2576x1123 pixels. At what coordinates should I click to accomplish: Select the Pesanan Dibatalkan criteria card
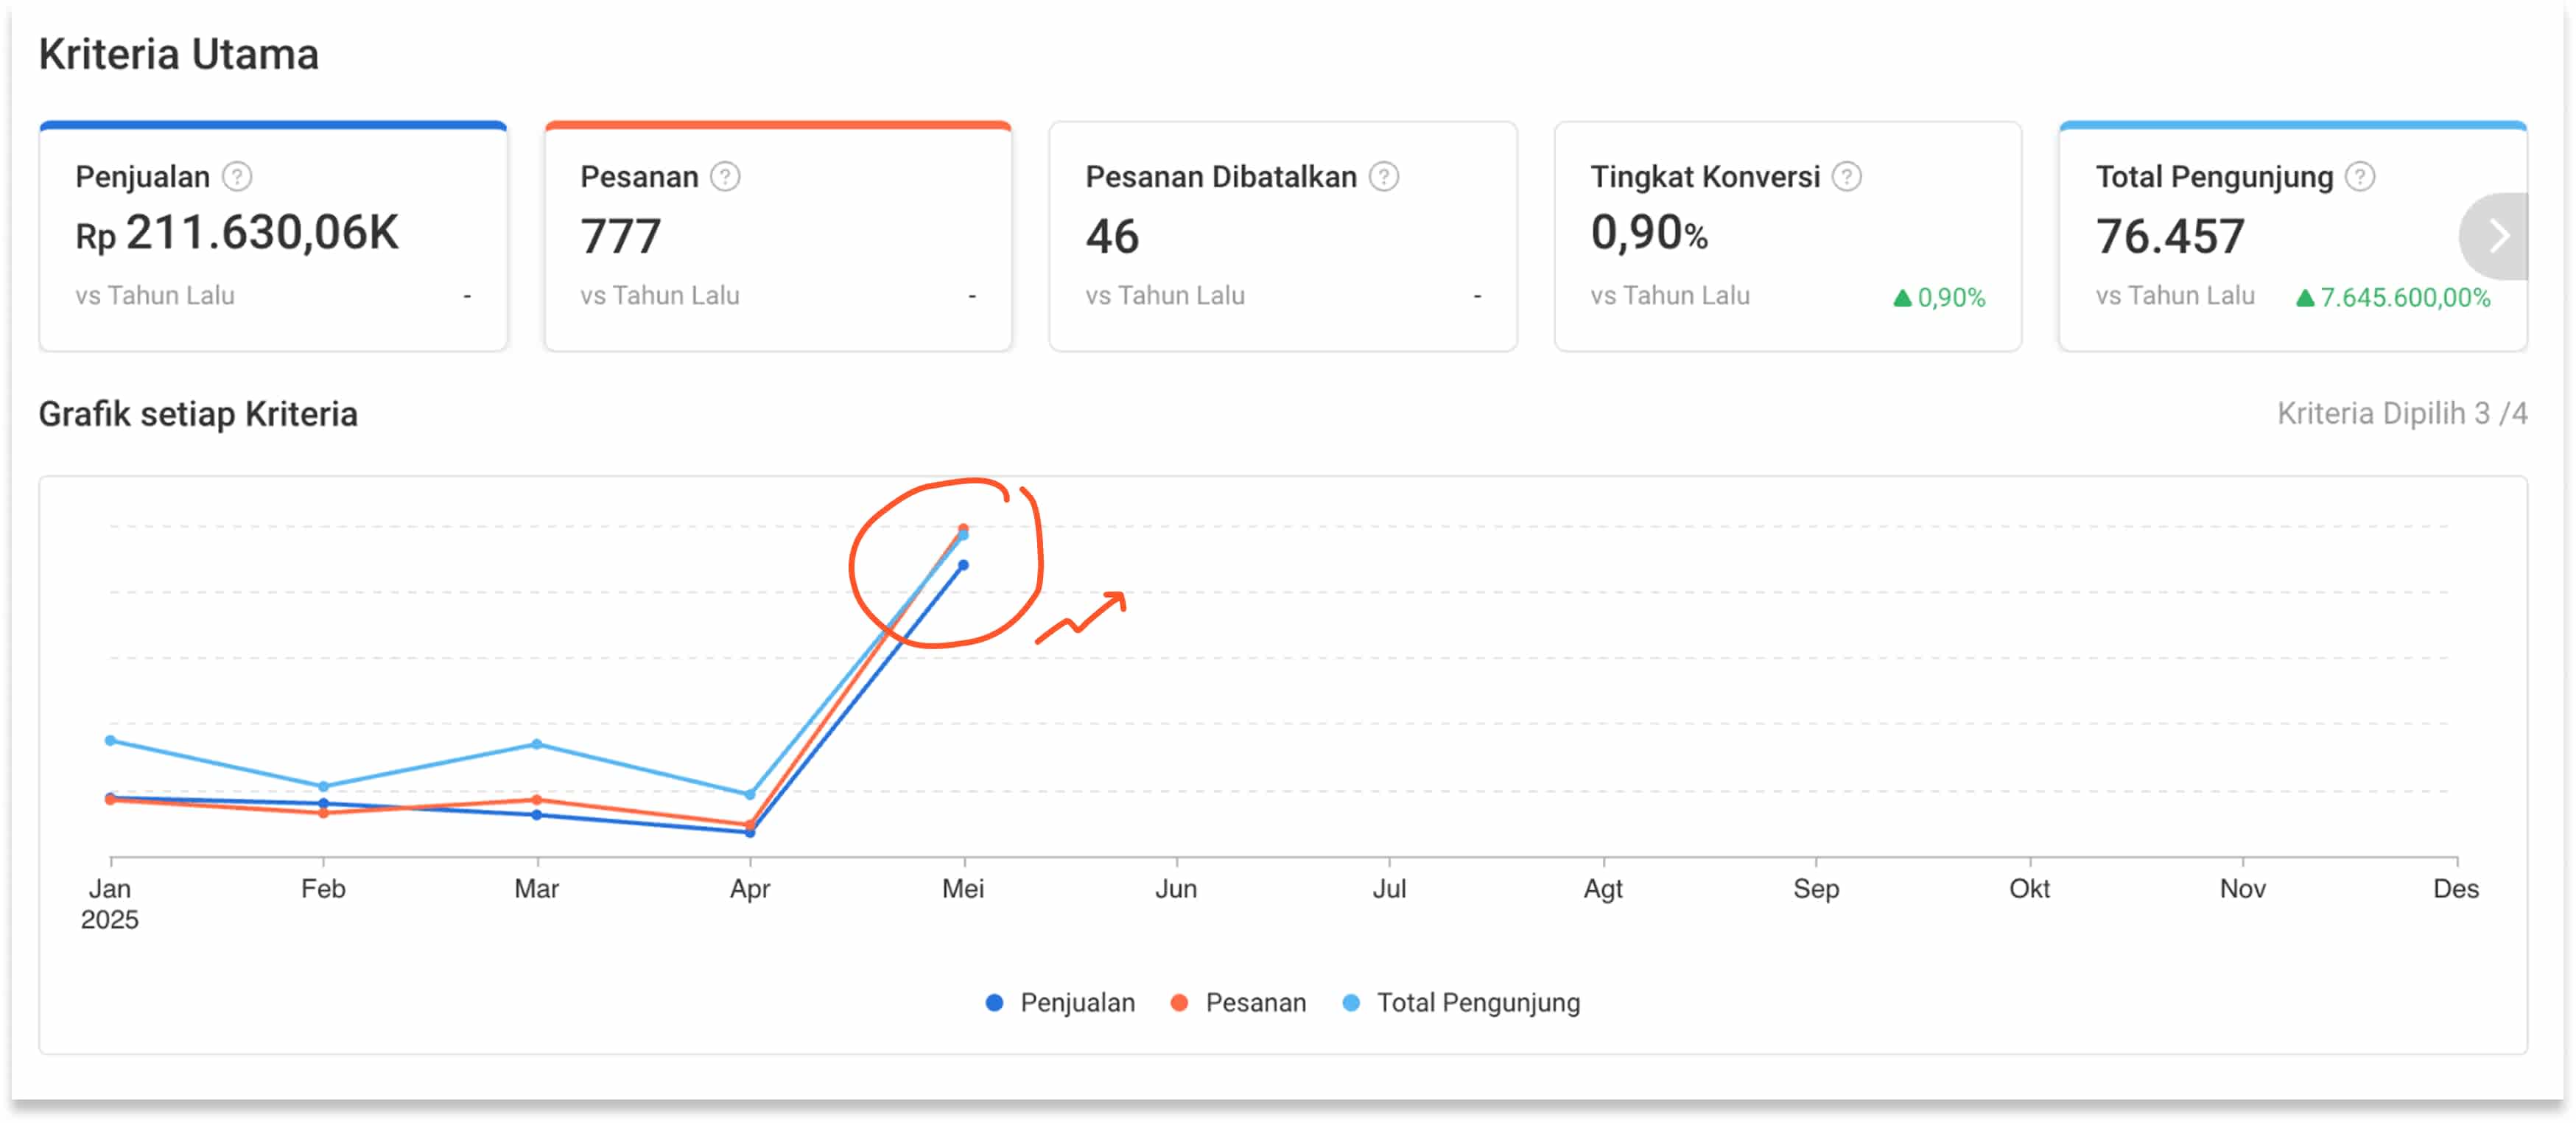point(1283,237)
